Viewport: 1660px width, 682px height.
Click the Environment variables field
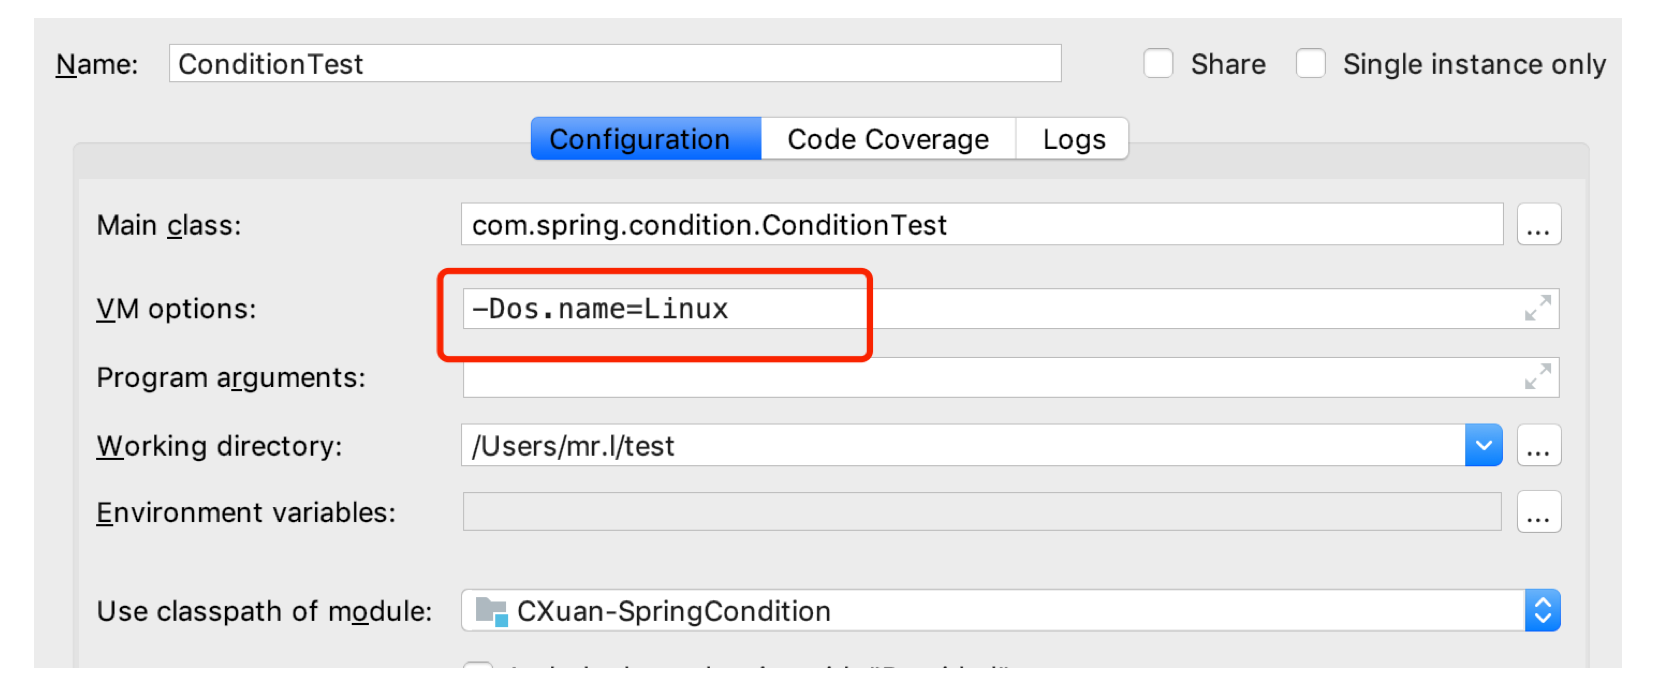980,512
